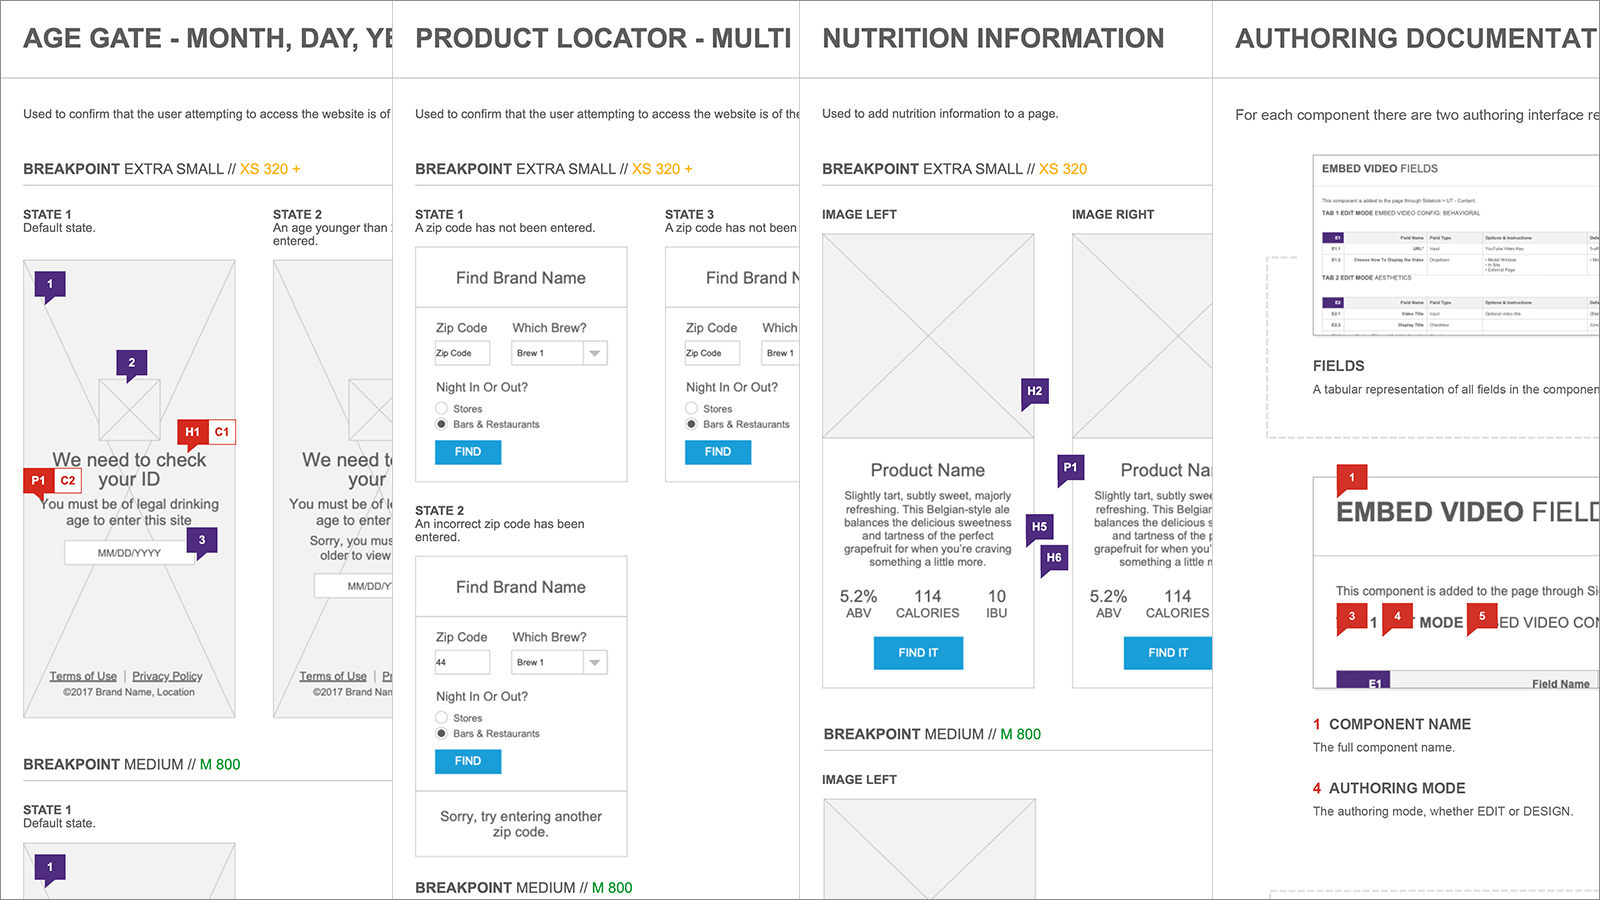Click the MM/DD/YYYY date field in State 1
The height and width of the screenshot is (900, 1600).
coord(129,553)
